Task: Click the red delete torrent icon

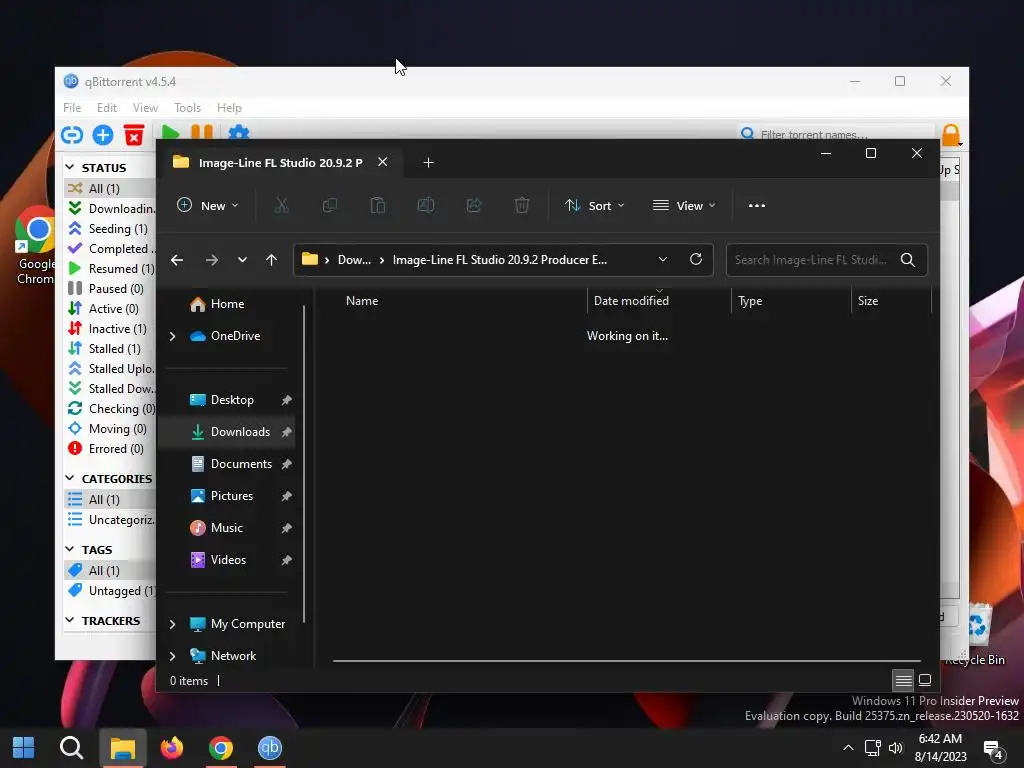Action: [x=134, y=135]
